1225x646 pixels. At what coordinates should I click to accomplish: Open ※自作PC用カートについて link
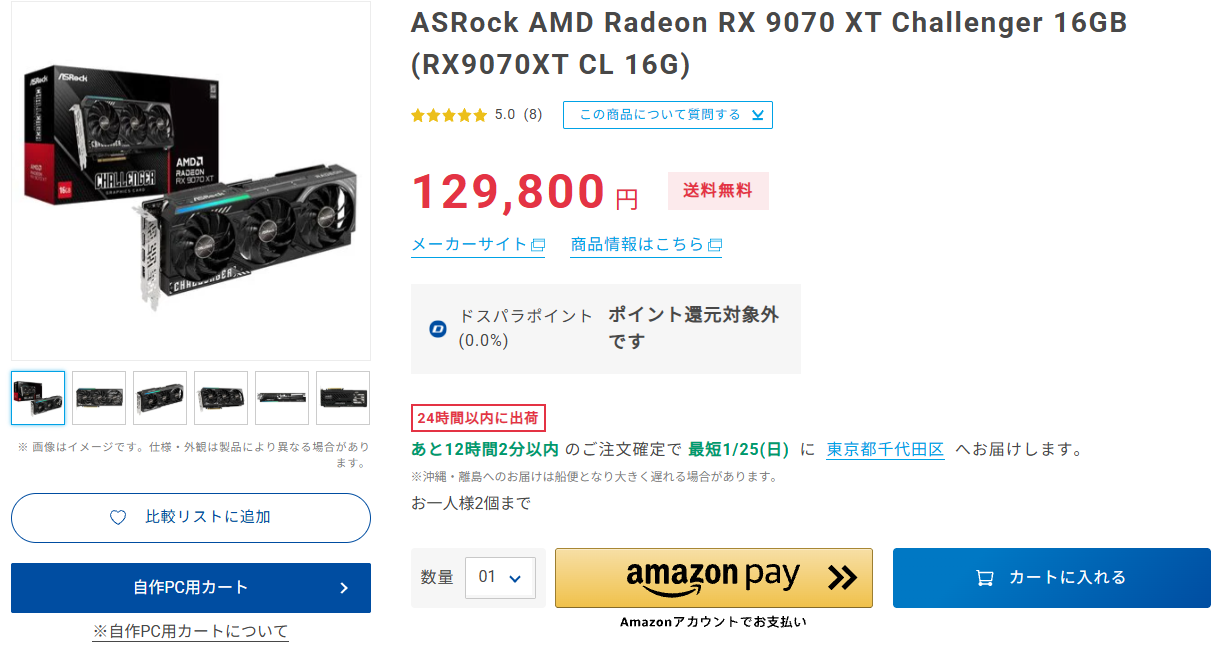click(x=190, y=631)
